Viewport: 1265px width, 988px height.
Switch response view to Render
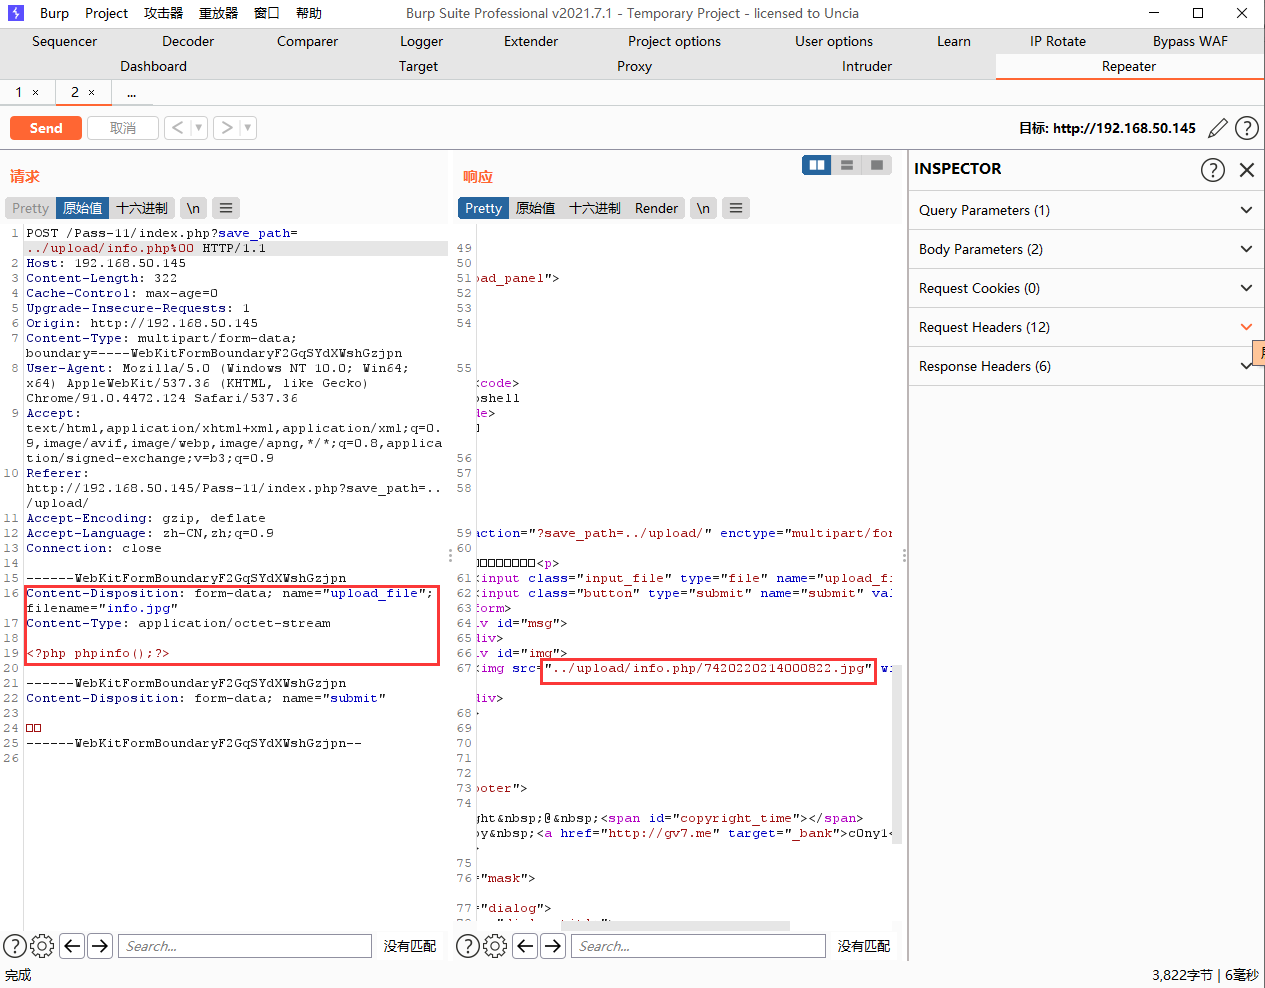tap(656, 208)
